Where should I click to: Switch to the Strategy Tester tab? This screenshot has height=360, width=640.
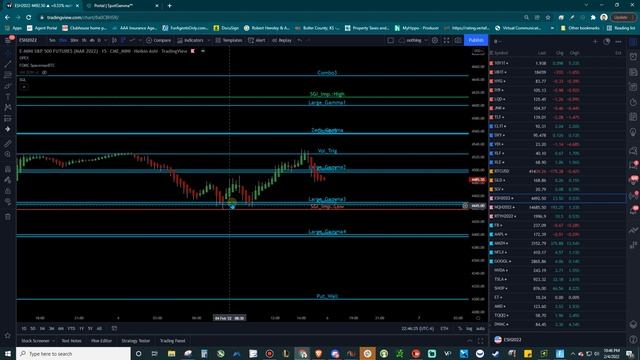coord(136,341)
